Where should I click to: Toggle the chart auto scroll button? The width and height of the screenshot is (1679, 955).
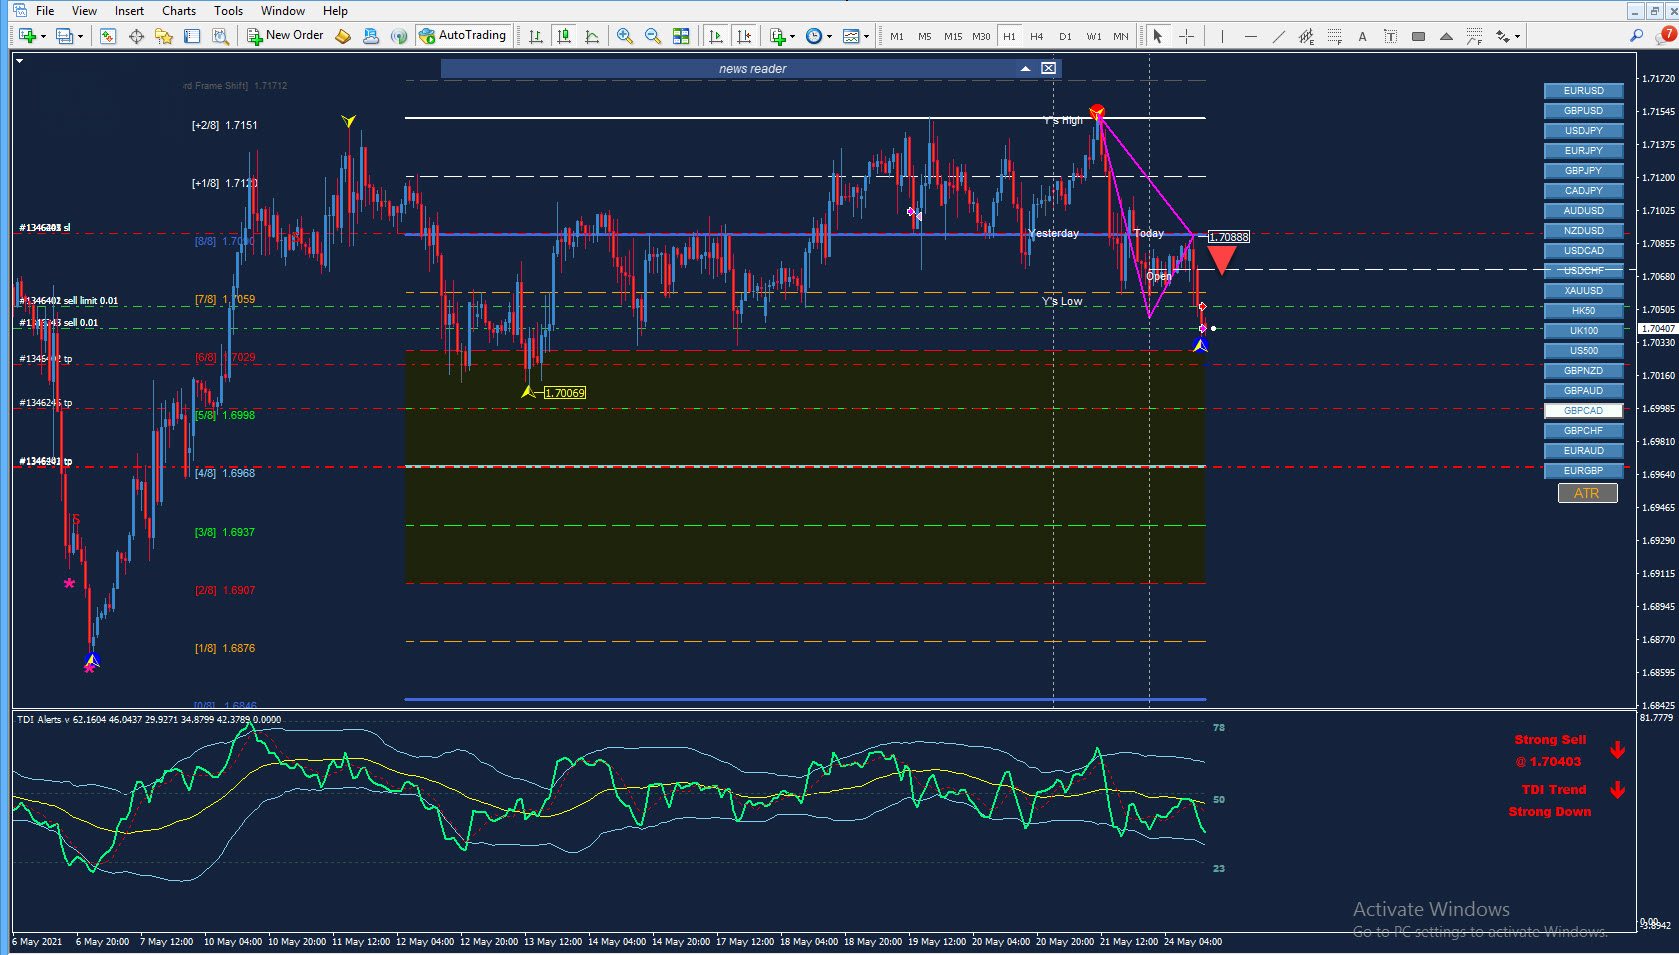(x=716, y=36)
